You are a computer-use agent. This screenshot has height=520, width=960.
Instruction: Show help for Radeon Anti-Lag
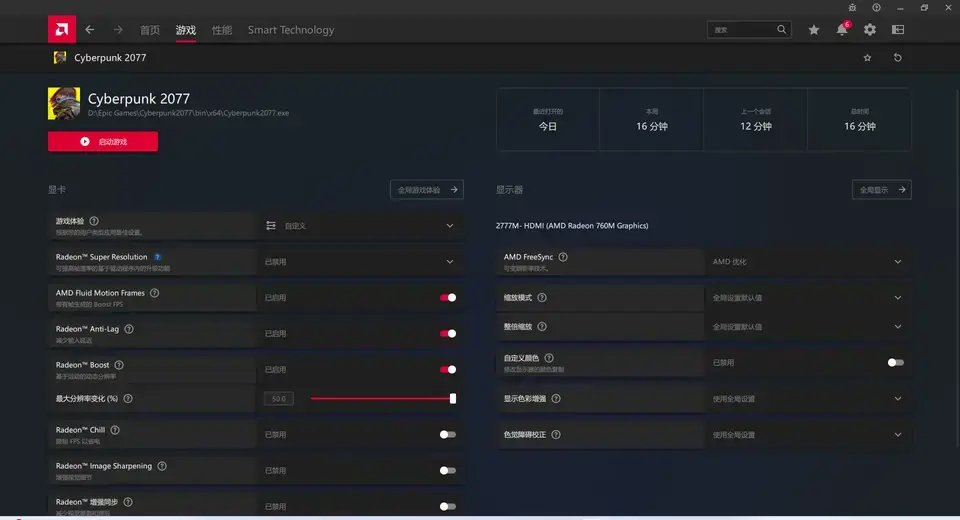point(129,329)
